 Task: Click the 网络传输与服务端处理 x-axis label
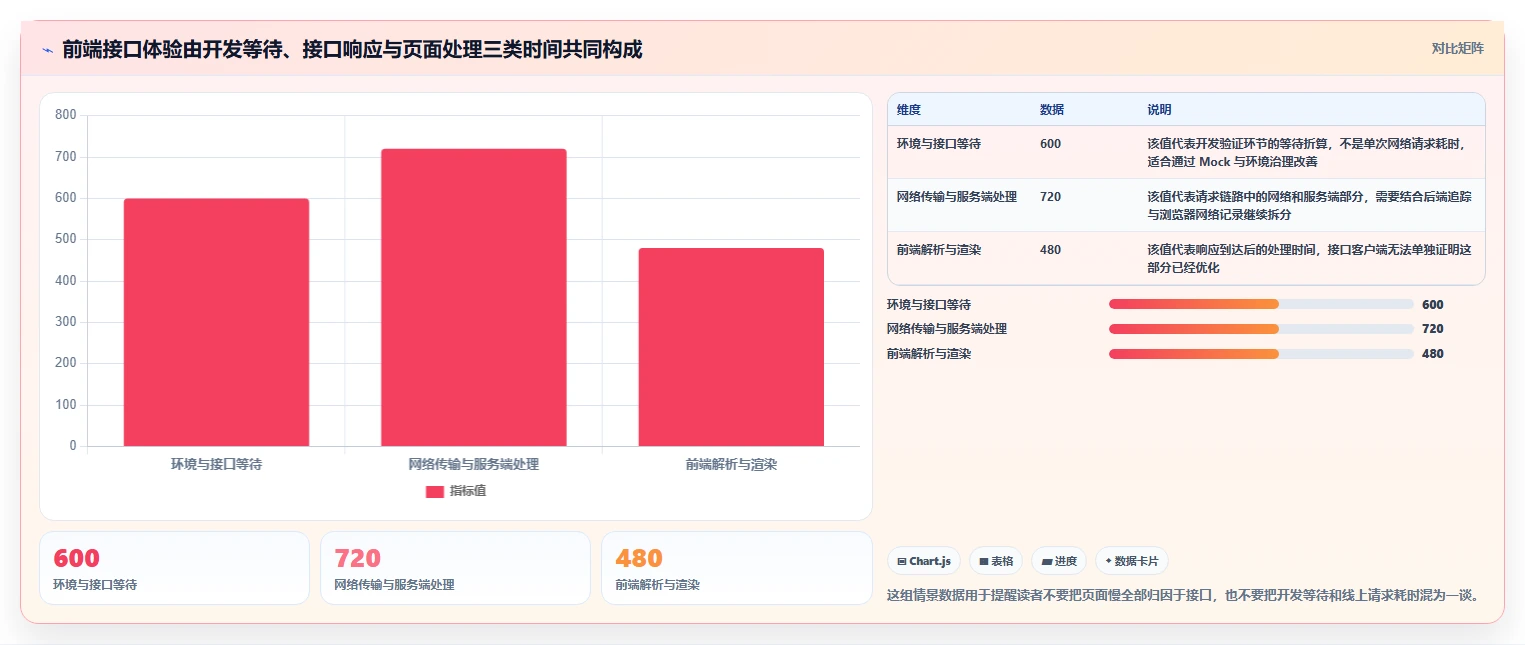474,464
